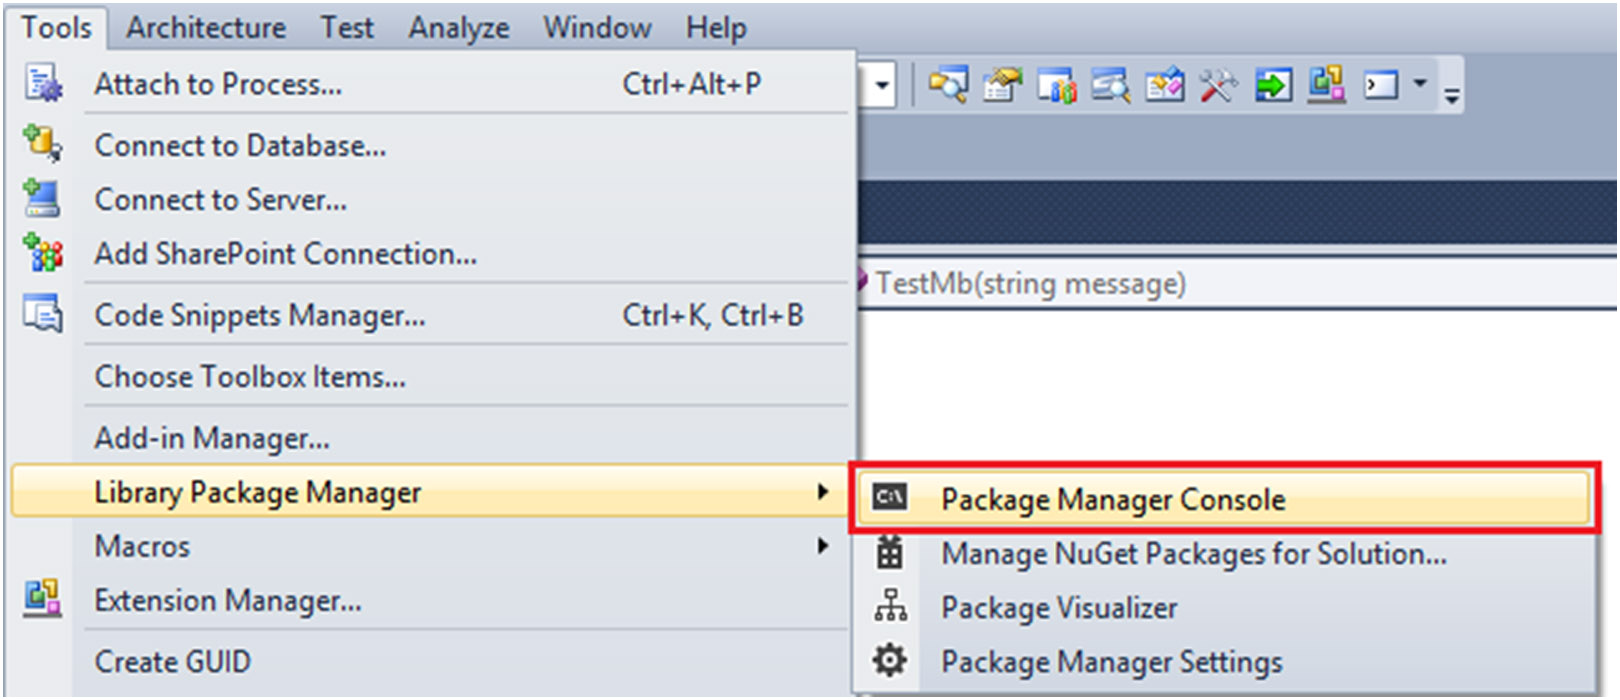The image size is (1620, 700).
Task: Click the green arrow Start Page icon
Action: (x=1272, y=85)
